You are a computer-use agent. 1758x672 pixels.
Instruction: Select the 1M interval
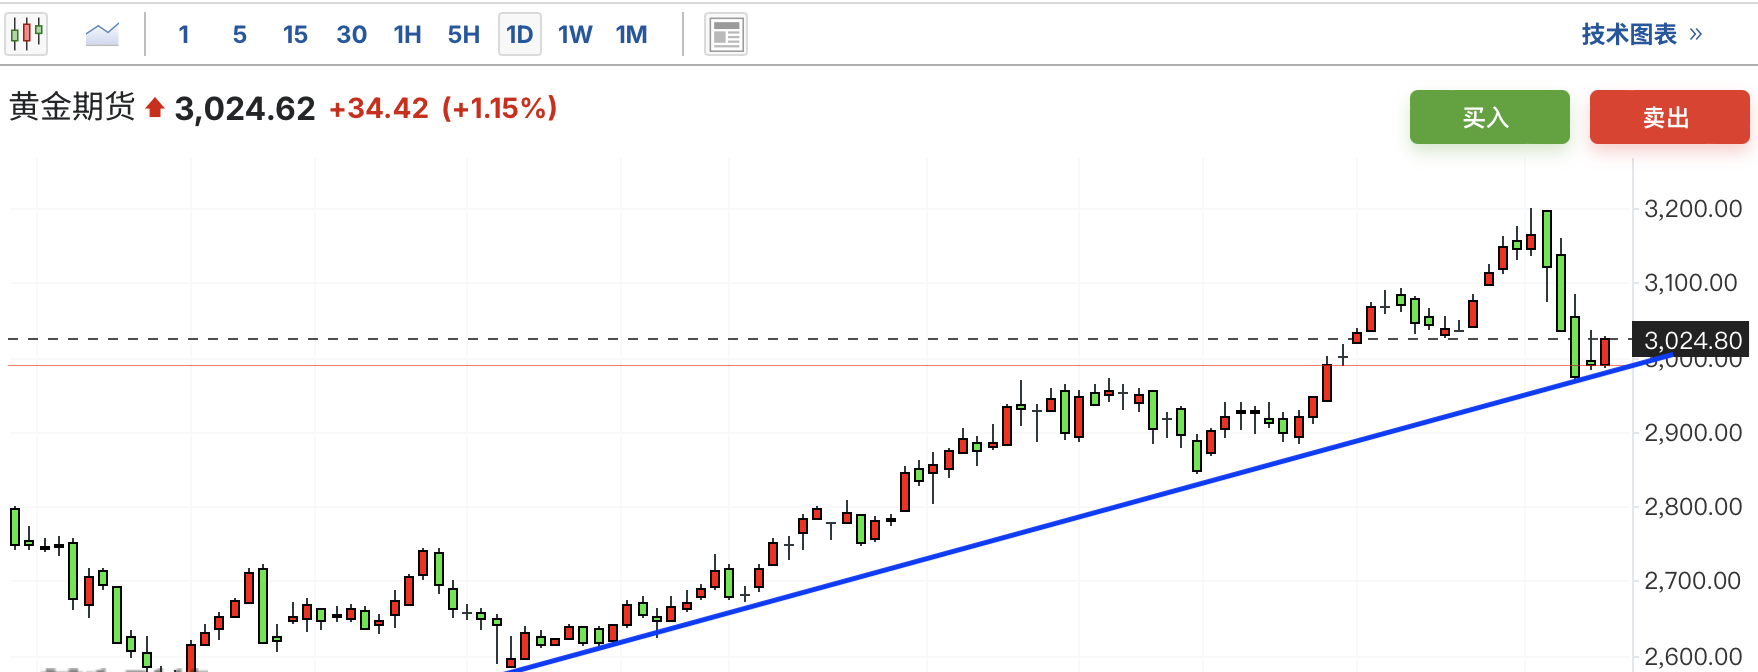[x=631, y=35]
